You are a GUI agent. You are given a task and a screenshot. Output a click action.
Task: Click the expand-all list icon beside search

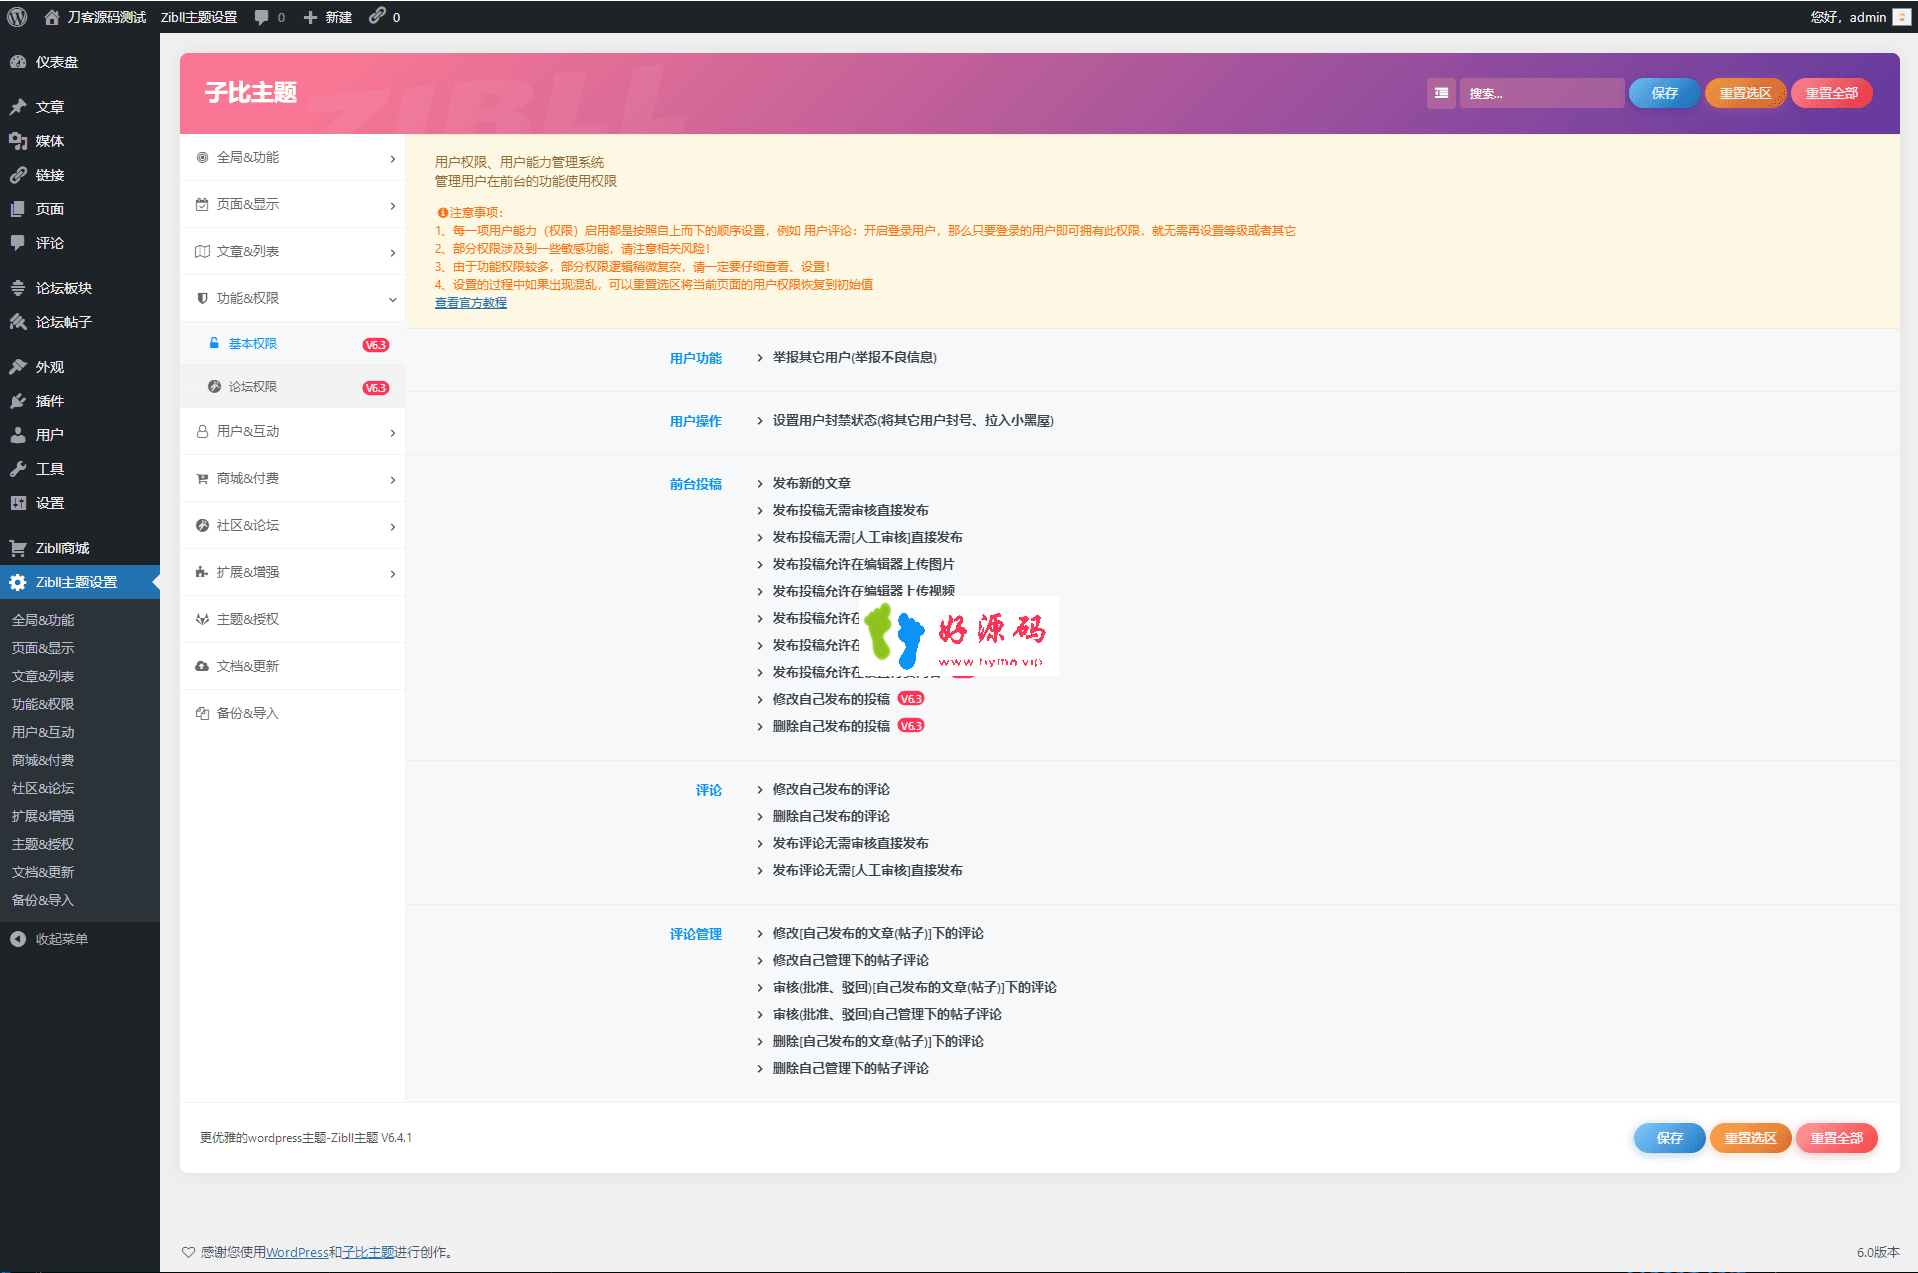1441,93
